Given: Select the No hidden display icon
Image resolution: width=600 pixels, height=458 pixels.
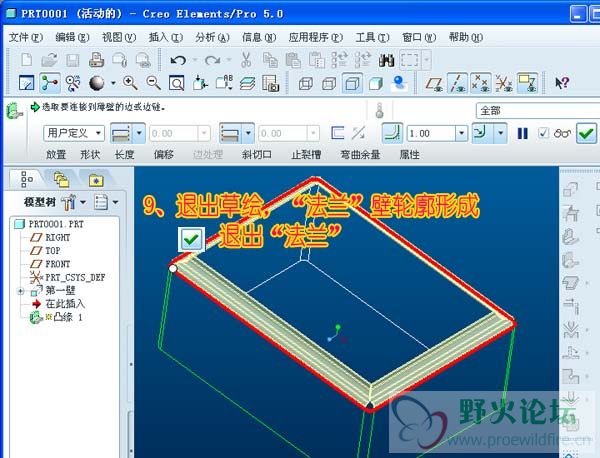Looking at the screenshot, I should (x=352, y=83).
